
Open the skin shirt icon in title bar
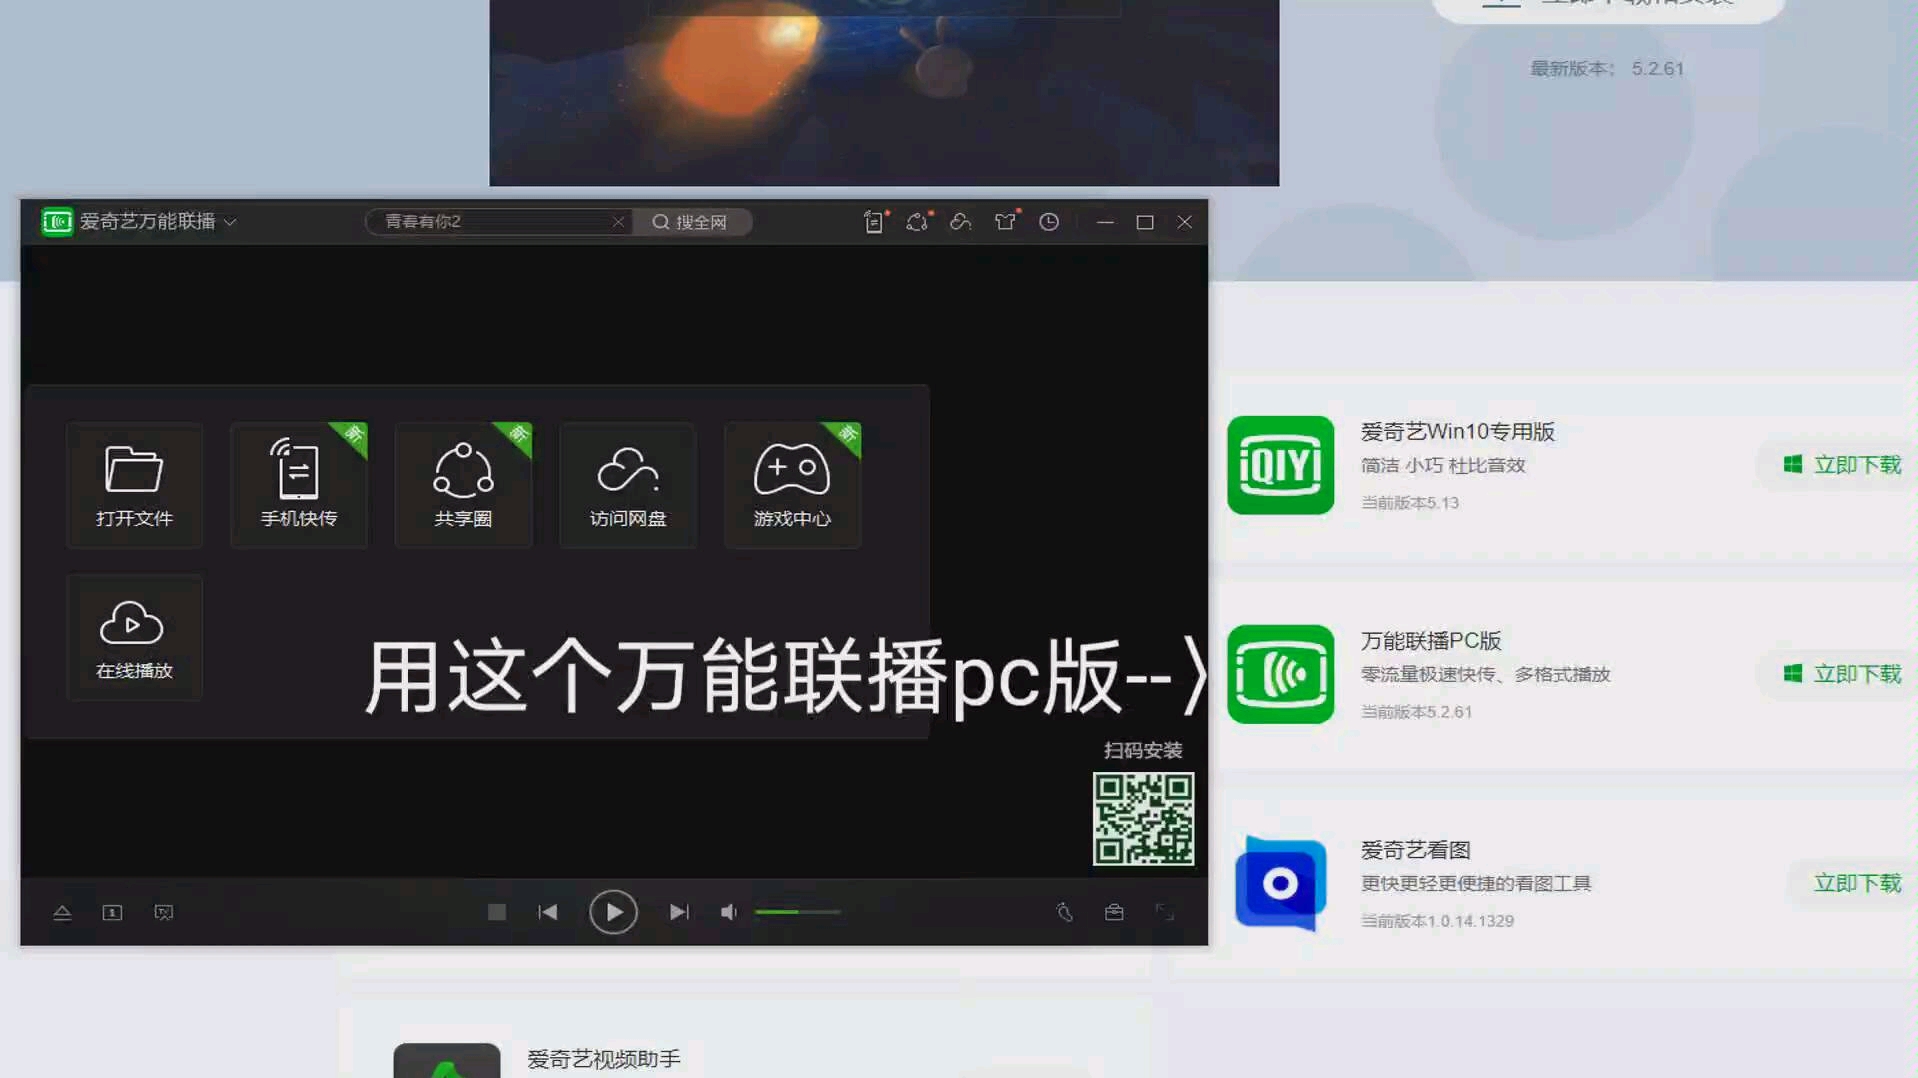(x=1005, y=222)
